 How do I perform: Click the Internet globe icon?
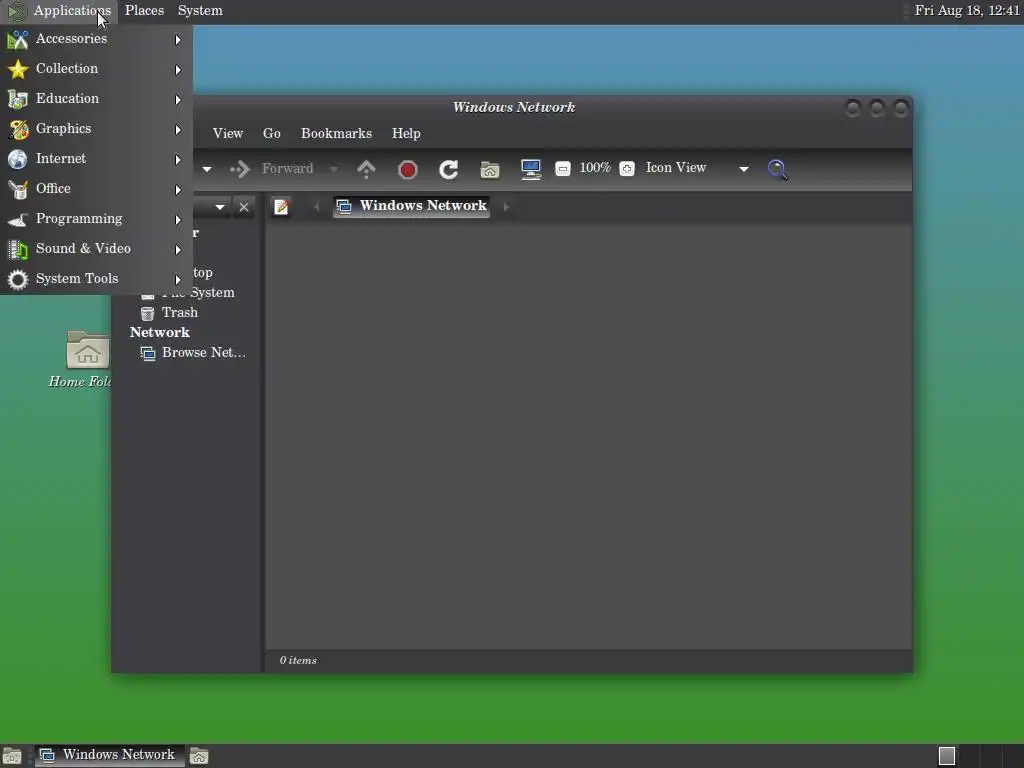tap(18, 159)
